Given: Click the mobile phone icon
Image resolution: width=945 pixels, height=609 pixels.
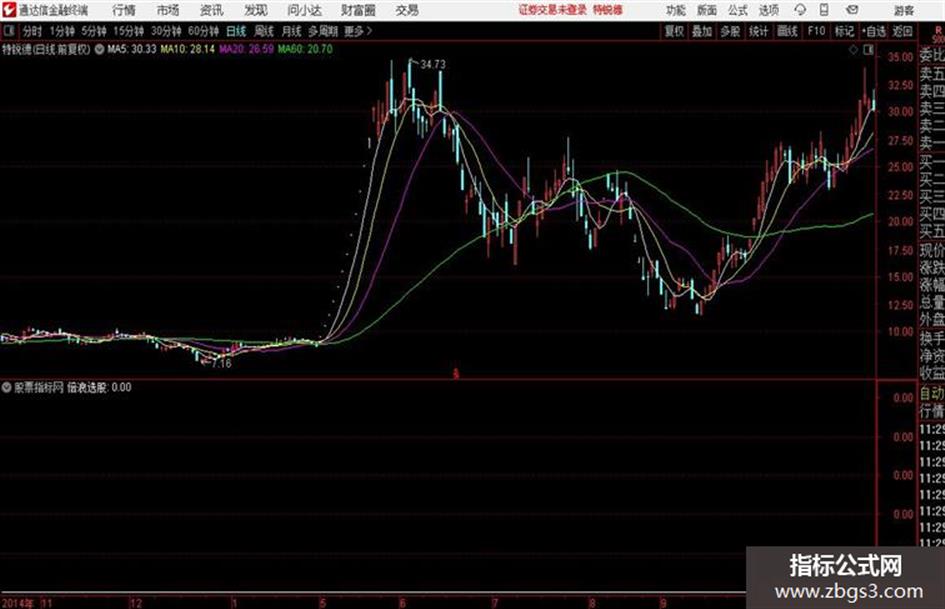Looking at the screenshot, I should coord(824,10).
